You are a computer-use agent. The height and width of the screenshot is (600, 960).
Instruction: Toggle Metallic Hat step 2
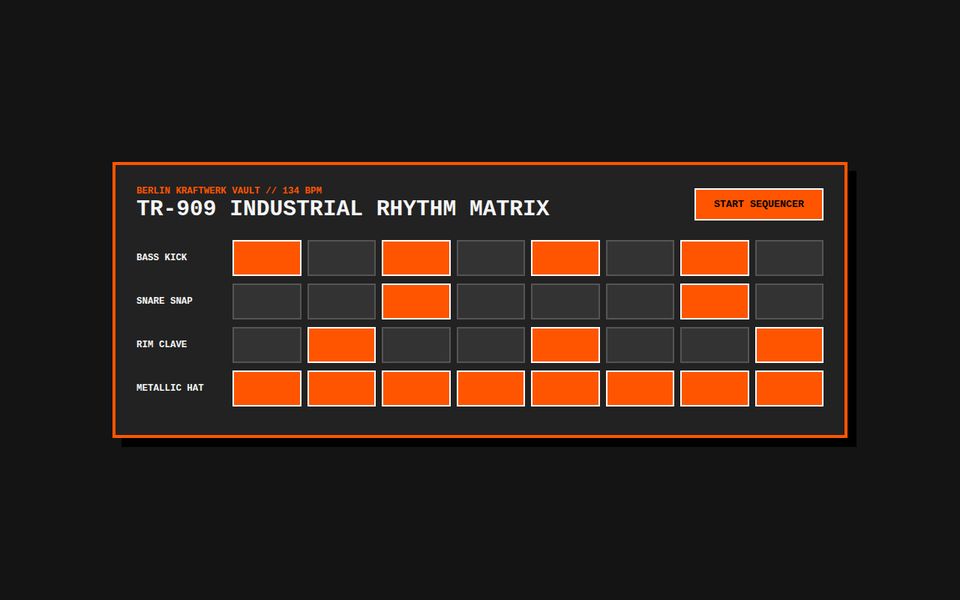click(342, 388)
